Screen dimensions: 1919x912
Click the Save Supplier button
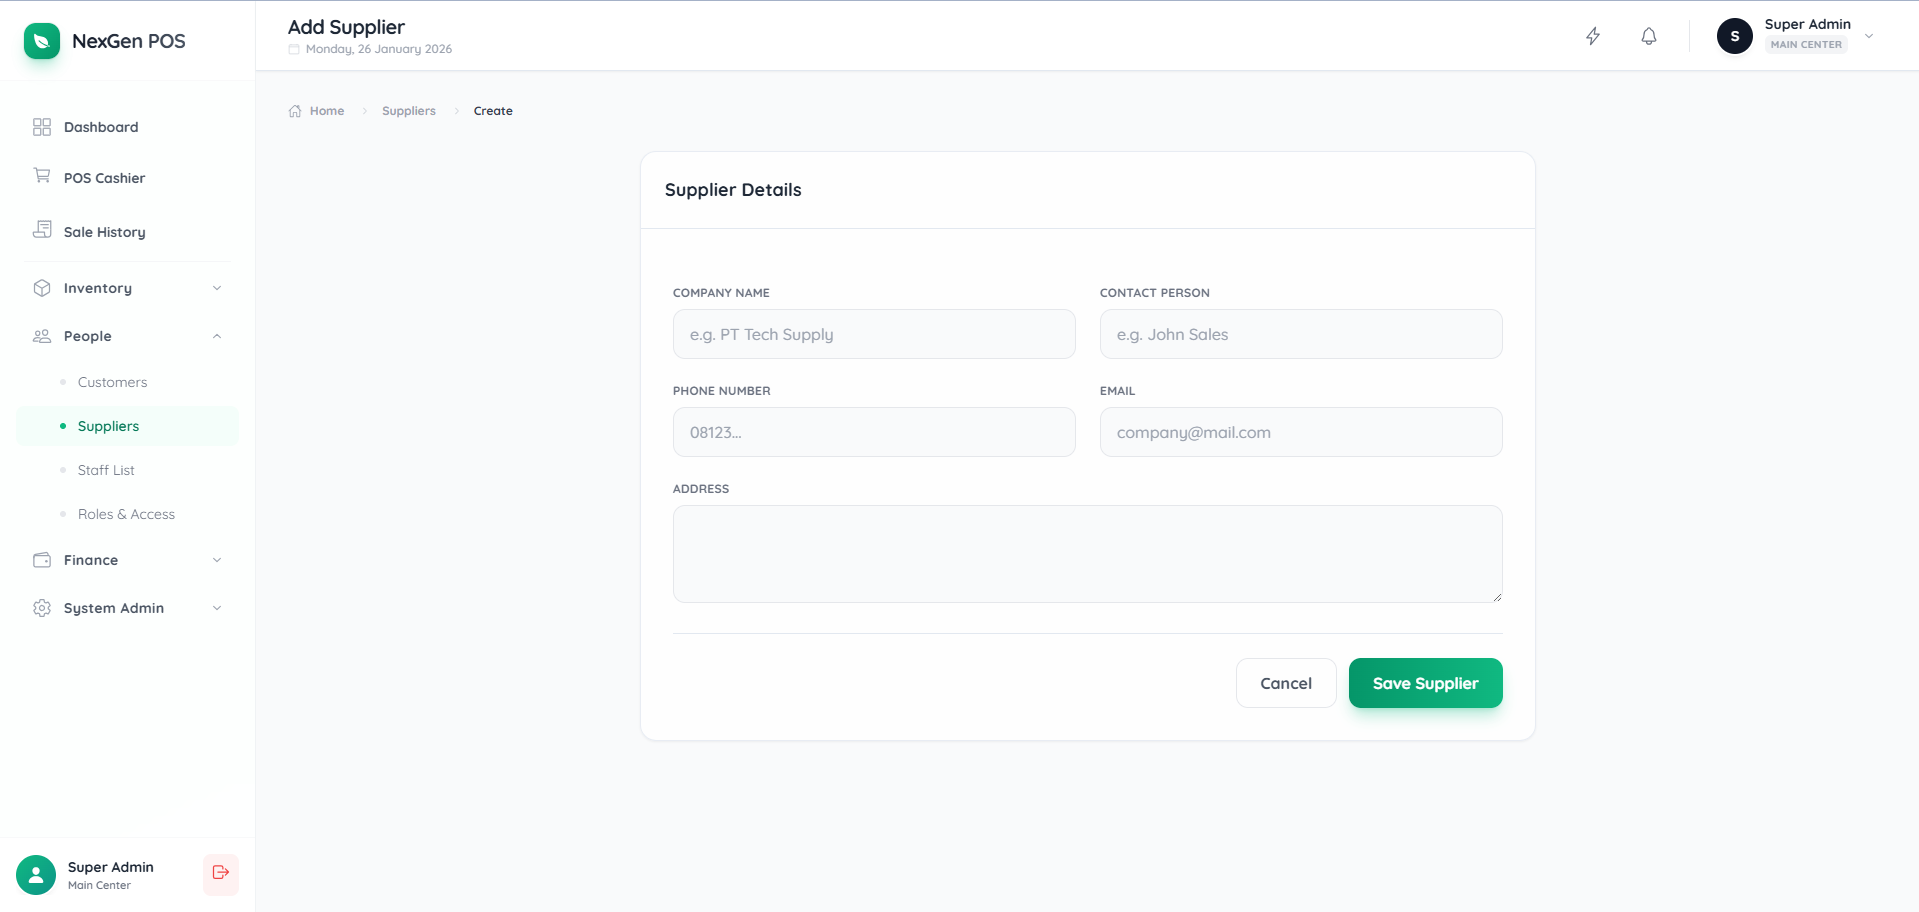click(x=1425, y=683)
